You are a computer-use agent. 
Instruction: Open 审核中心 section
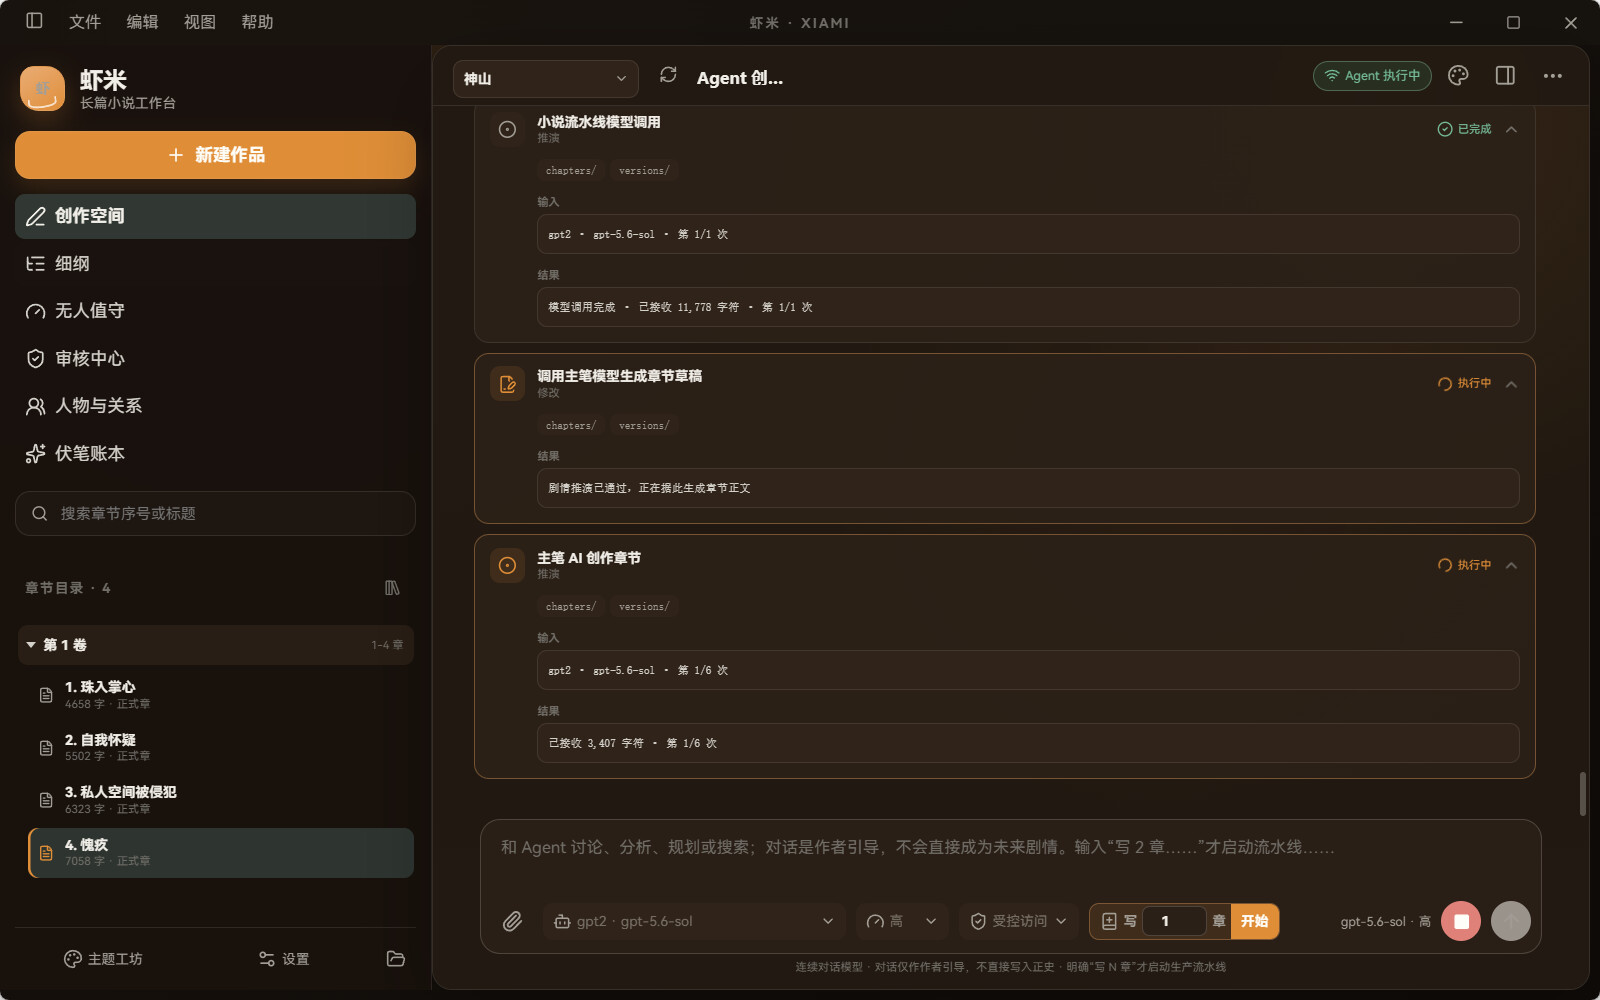[215, 359]
